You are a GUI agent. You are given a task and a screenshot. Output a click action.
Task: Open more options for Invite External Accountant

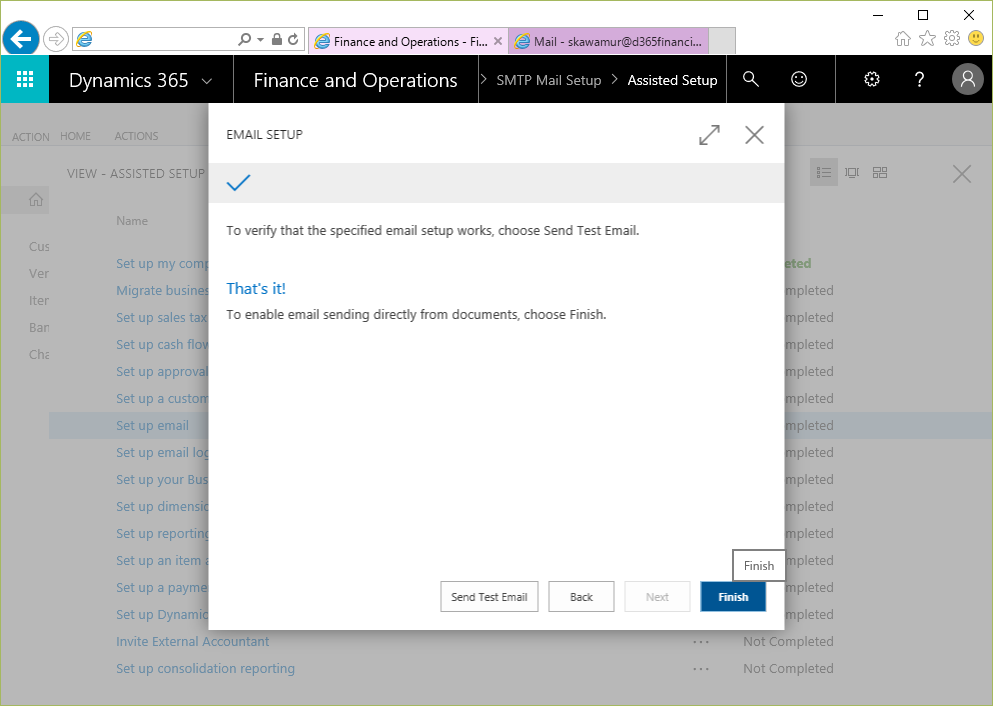coord(701,642)
